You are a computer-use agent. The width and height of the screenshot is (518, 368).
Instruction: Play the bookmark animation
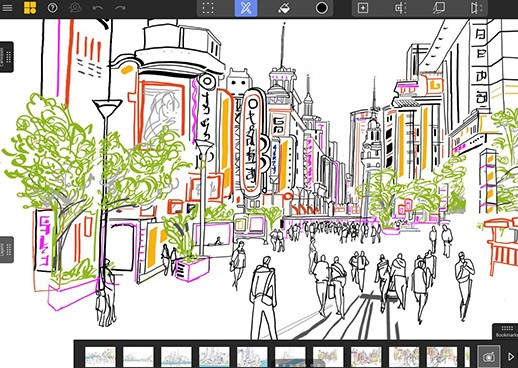tap(510, 357)
